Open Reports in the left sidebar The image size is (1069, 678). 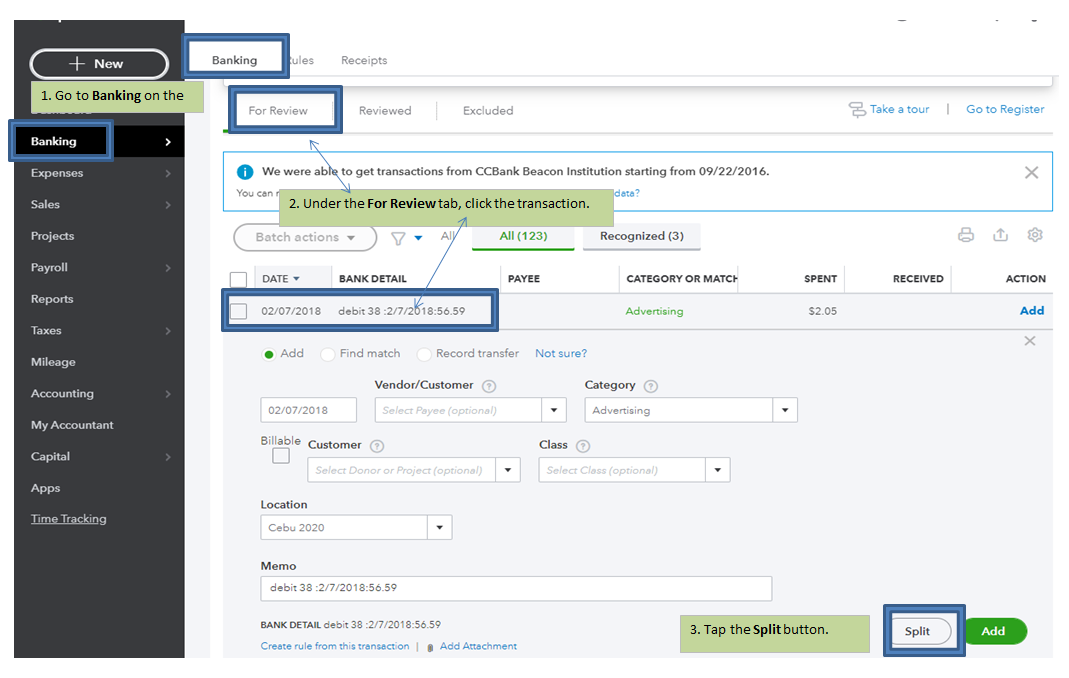pos(52,299)
